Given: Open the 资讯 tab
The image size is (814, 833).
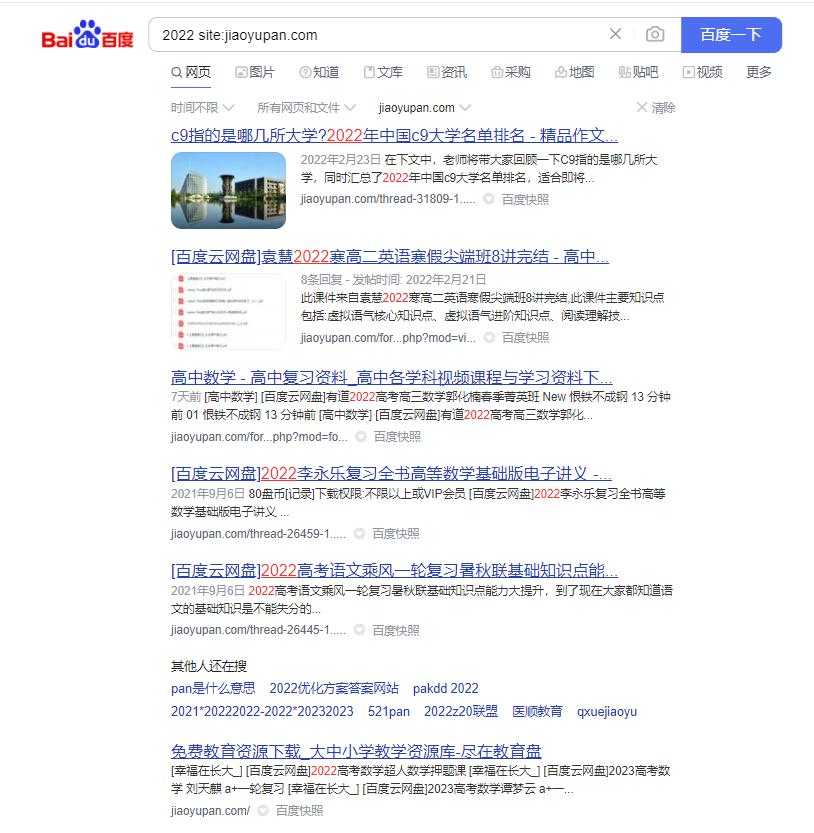Looking at the screenshot, I should 447,72.
